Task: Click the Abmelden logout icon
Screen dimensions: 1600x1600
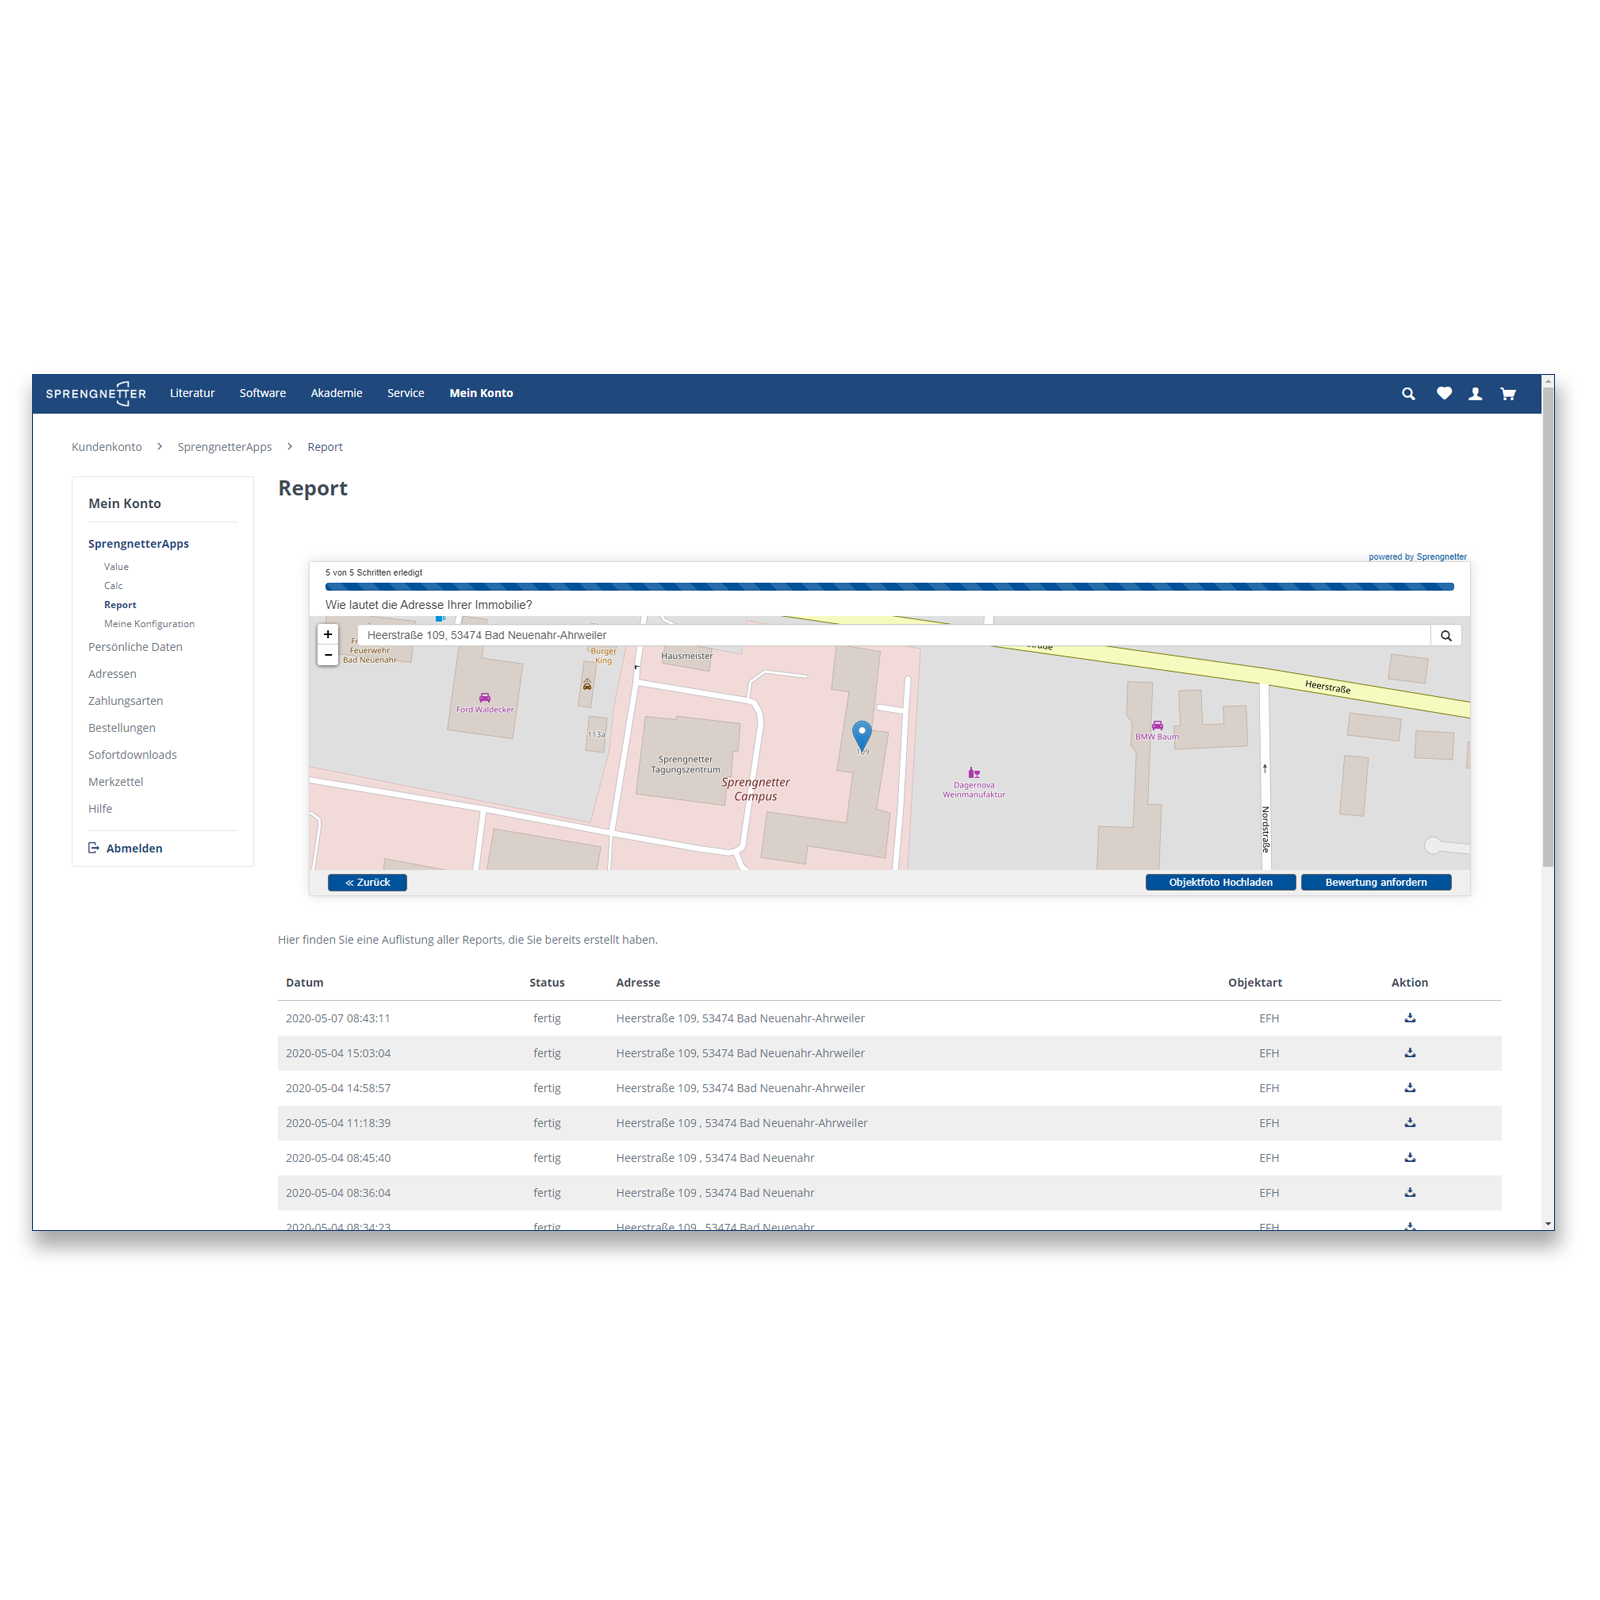Action: click(x=94, y=848)
